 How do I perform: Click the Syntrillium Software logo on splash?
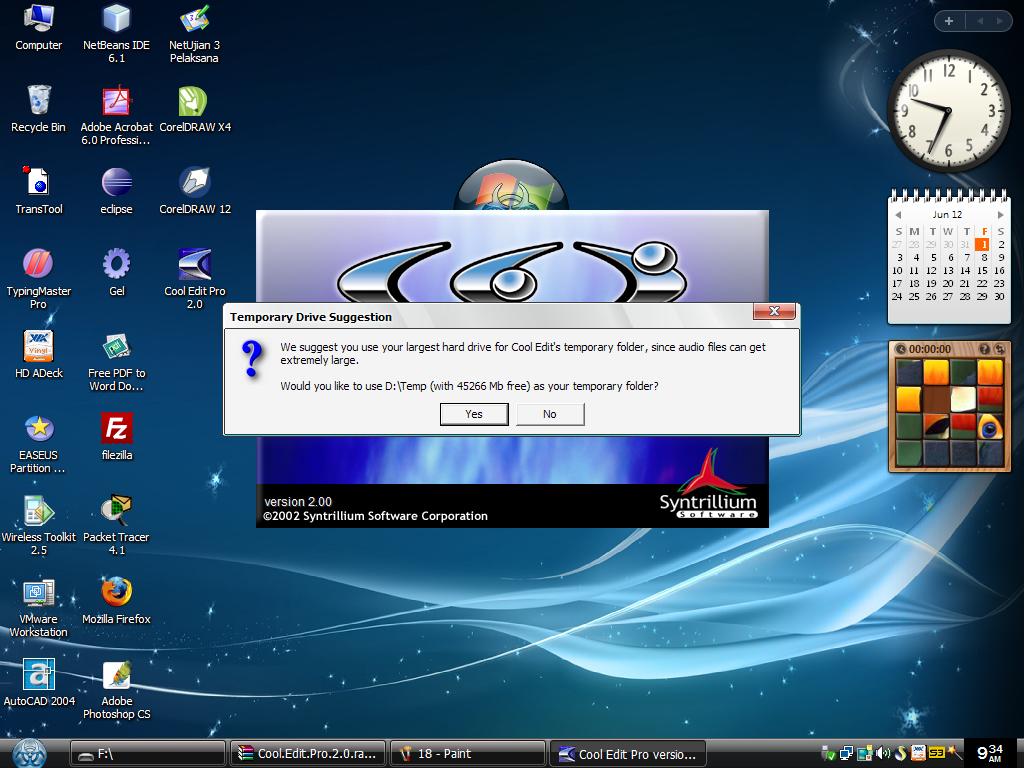pyautogui.click(x=708, y=485)
